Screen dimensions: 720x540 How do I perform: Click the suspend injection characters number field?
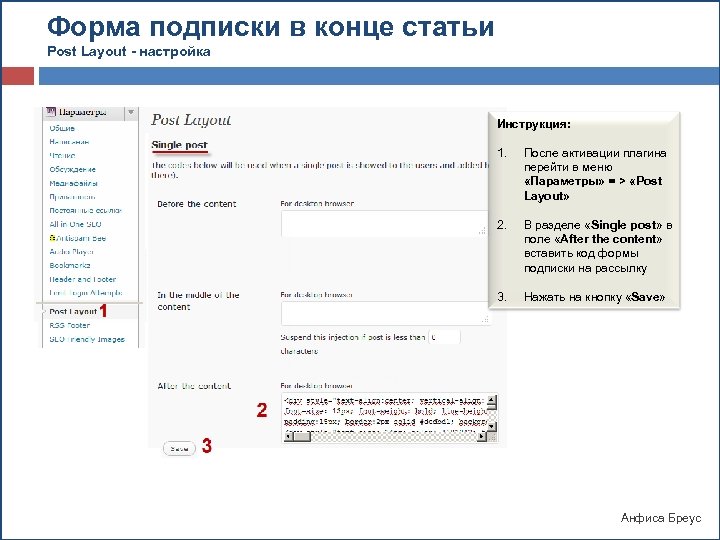444,337
